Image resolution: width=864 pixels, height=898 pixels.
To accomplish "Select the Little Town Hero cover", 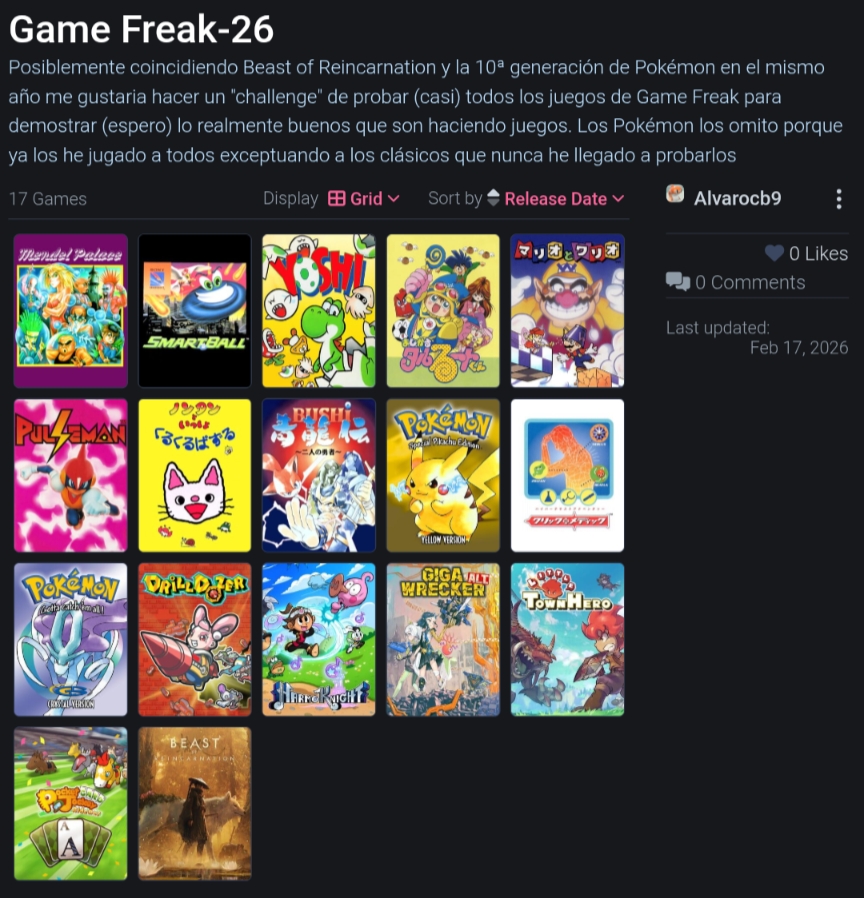I will click(567, 640).
